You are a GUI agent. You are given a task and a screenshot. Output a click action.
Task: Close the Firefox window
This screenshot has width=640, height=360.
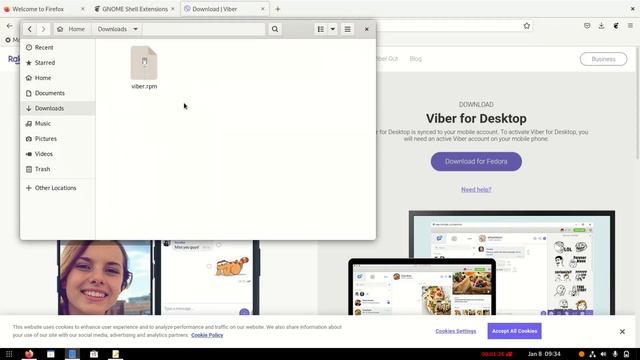(633, 9)
